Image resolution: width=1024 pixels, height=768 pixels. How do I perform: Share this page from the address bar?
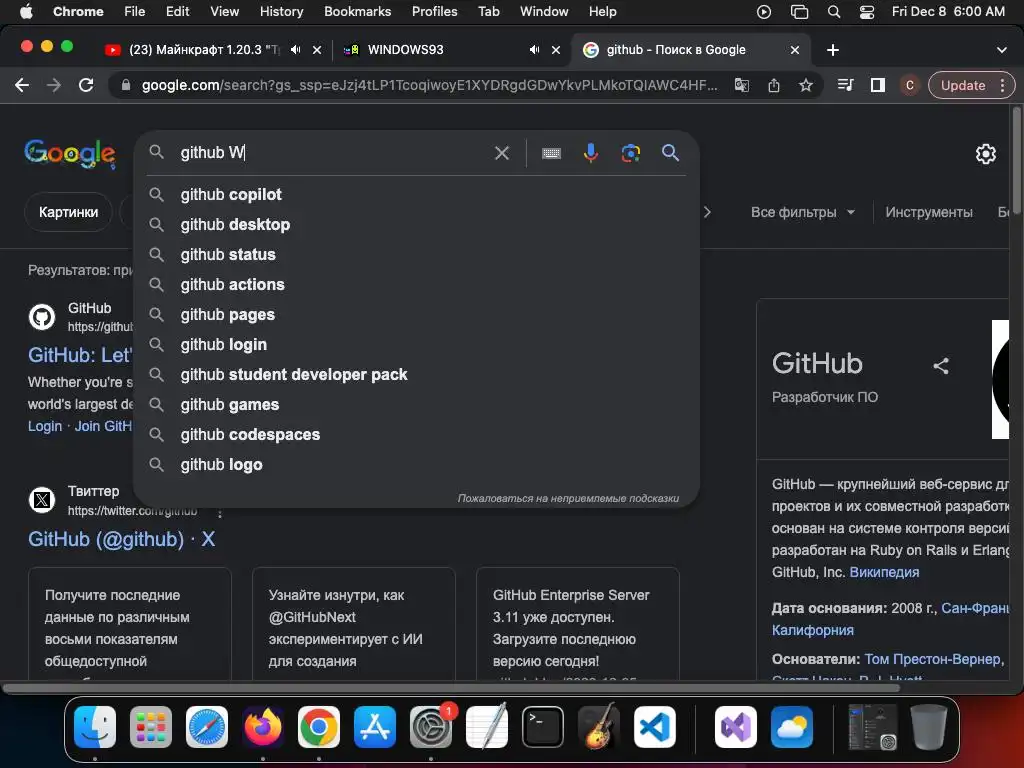(774, 86)
